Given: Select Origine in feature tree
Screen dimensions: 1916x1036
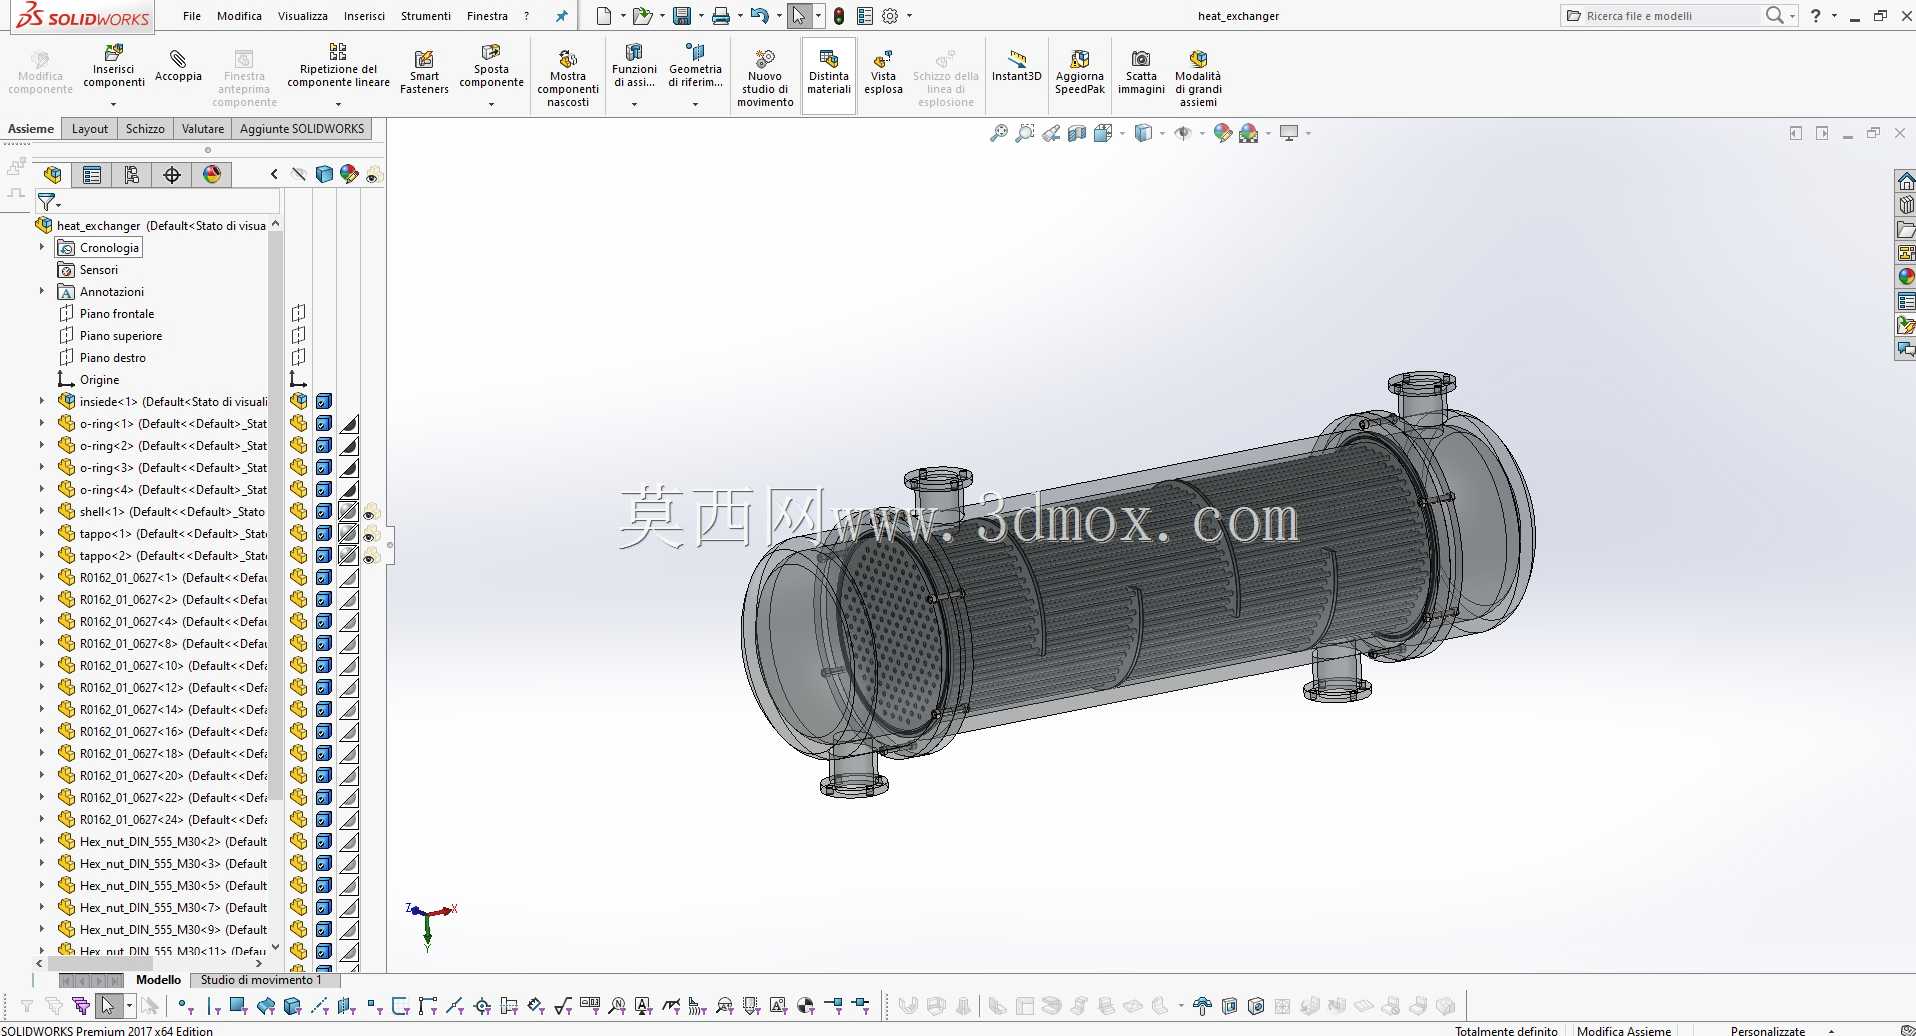Looking at the screenshot, I should tap(99, 380).
